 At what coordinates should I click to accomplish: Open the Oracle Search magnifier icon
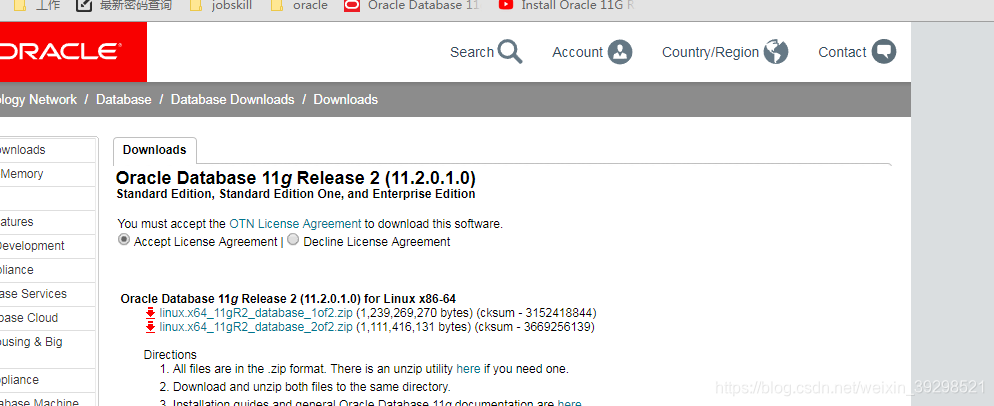click(510, 52)
